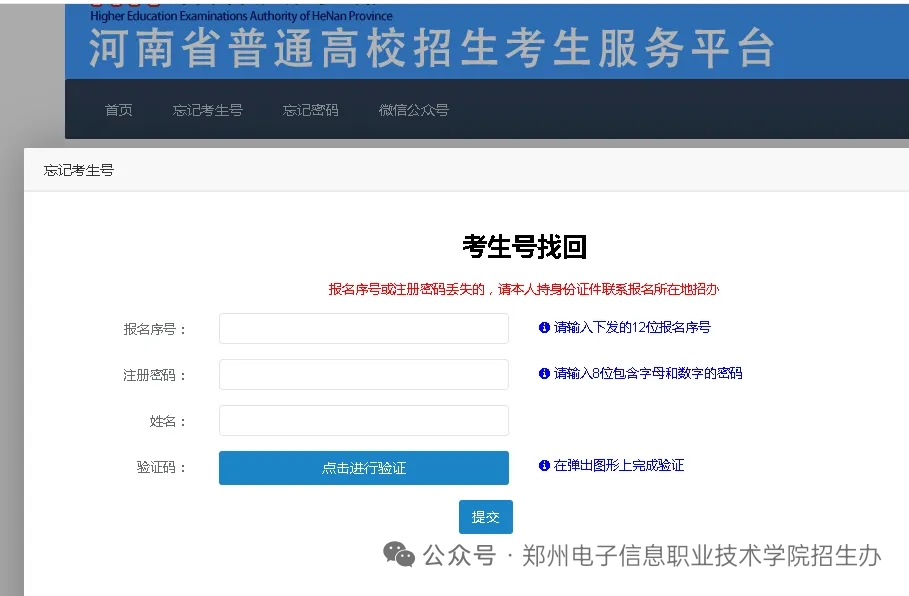
Task: Click the 点击进行验证 button
Action: click(364, 468)
